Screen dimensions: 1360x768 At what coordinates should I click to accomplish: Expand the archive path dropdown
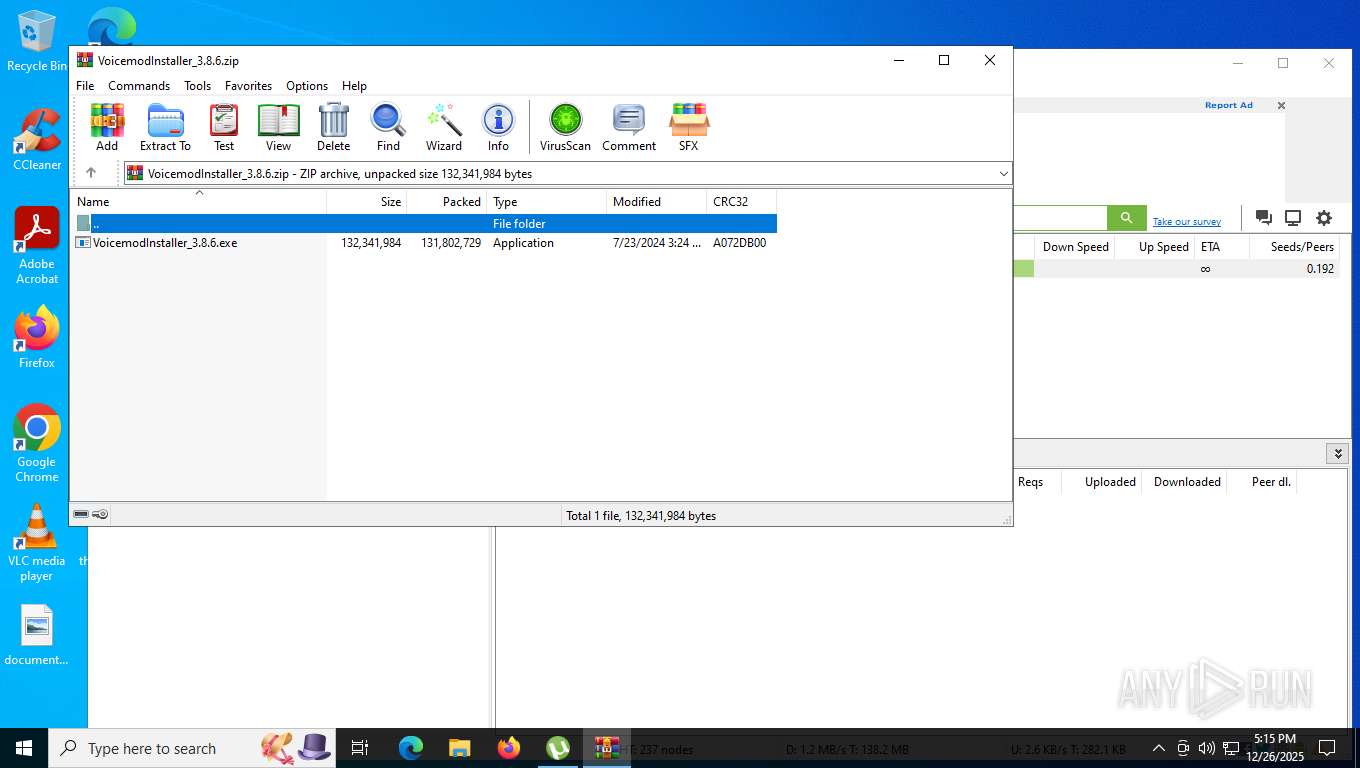(x=1003, y=174)
